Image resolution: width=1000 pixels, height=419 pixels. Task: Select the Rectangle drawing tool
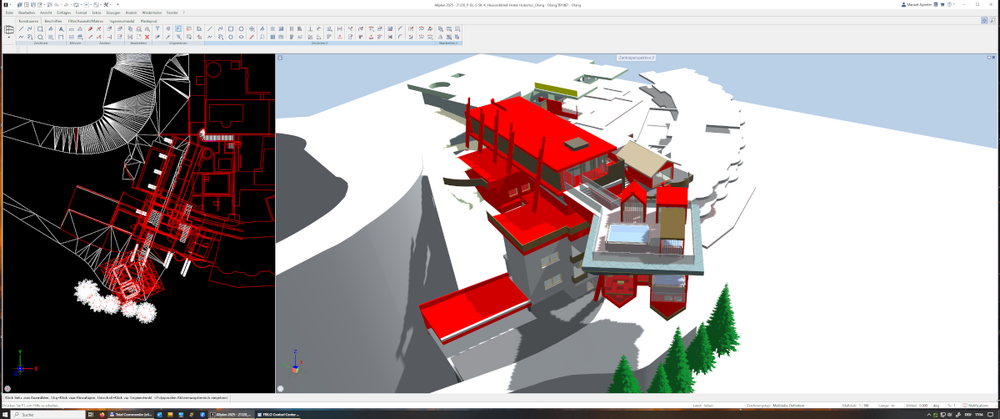[x=231, y=29]
